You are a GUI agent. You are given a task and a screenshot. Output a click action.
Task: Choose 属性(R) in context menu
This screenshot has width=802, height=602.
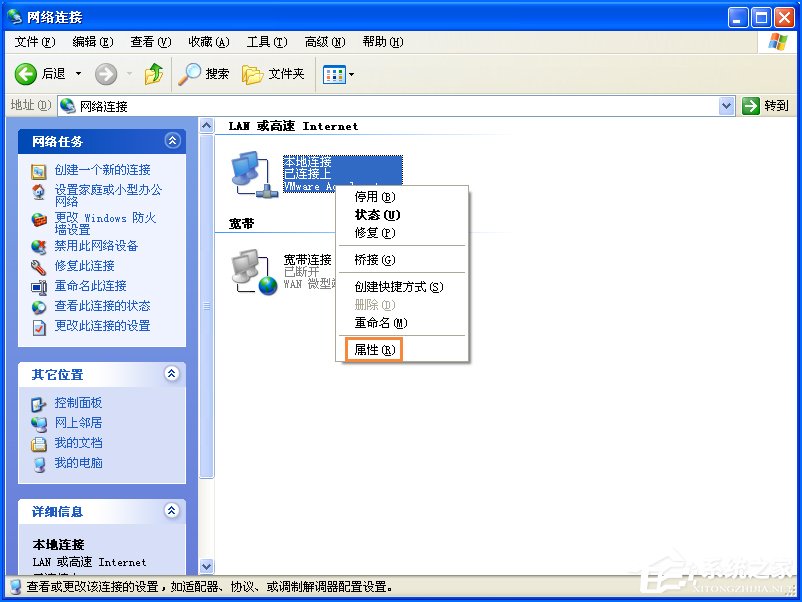pyautogui.click(x=402, y=350)
